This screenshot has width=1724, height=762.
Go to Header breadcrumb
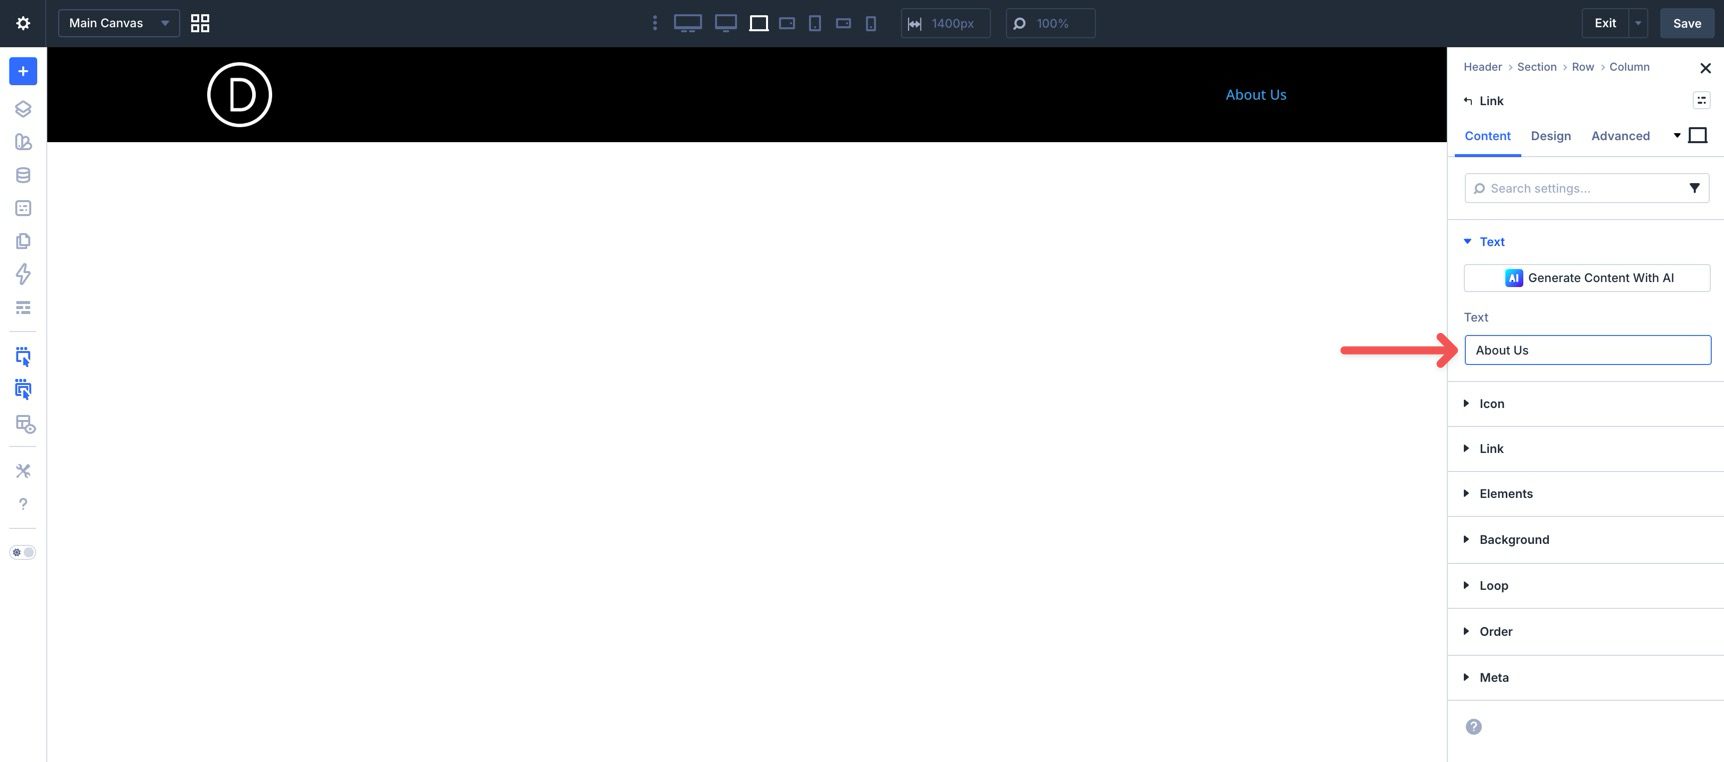coord(1482,67)
